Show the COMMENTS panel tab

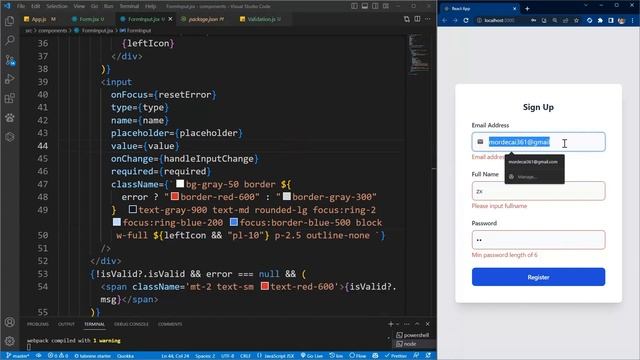coord(170,324)
